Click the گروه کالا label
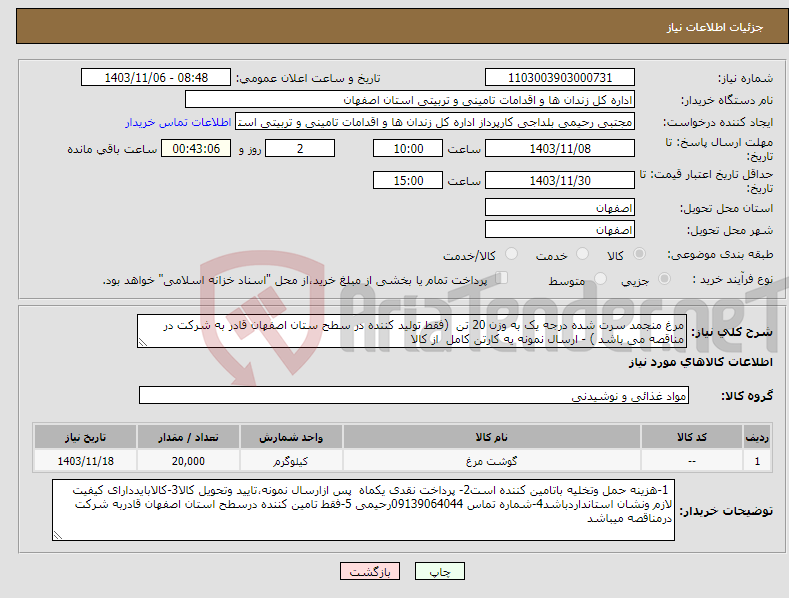Screen dimensions: 789x598 tap(747, 396)
